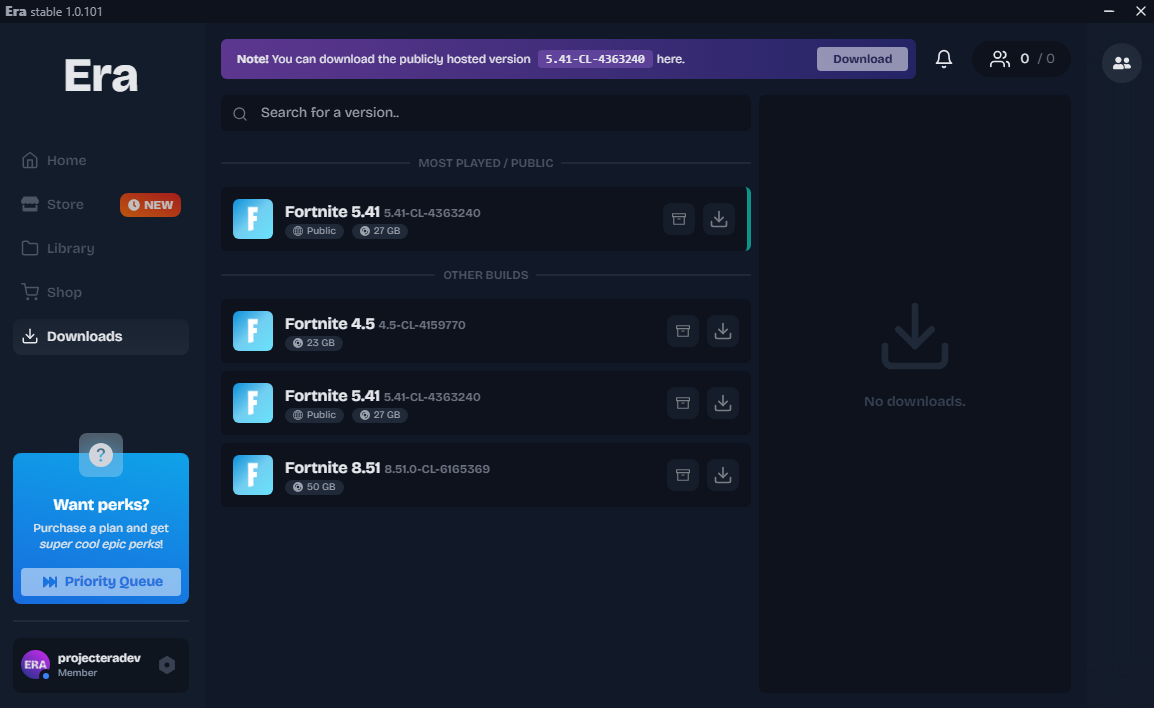Click the Public tag on most played build
Viewport: 1154px width, 708px height.
tap(314, 230)
